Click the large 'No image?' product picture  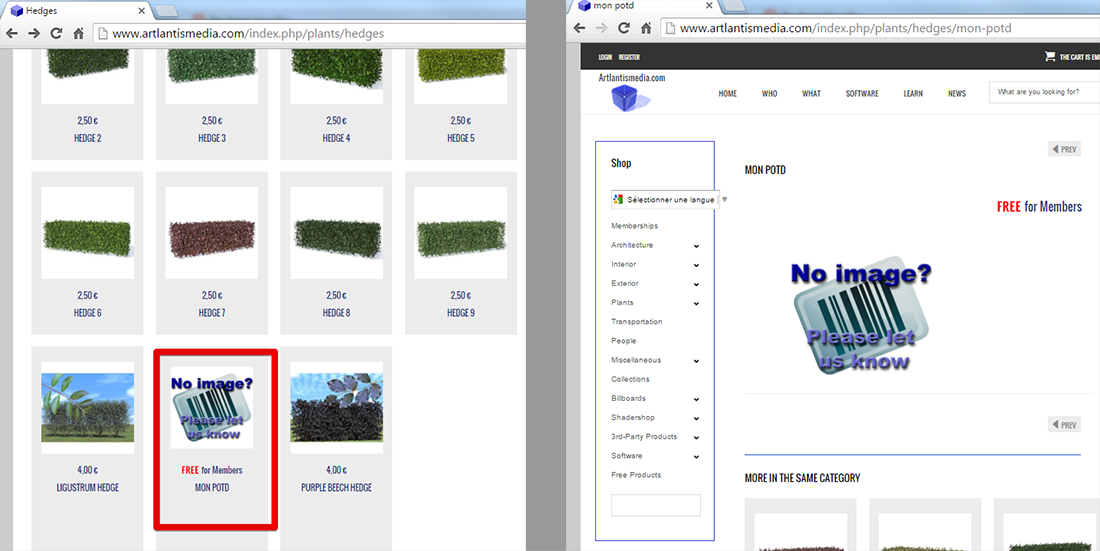coord(861,317)
